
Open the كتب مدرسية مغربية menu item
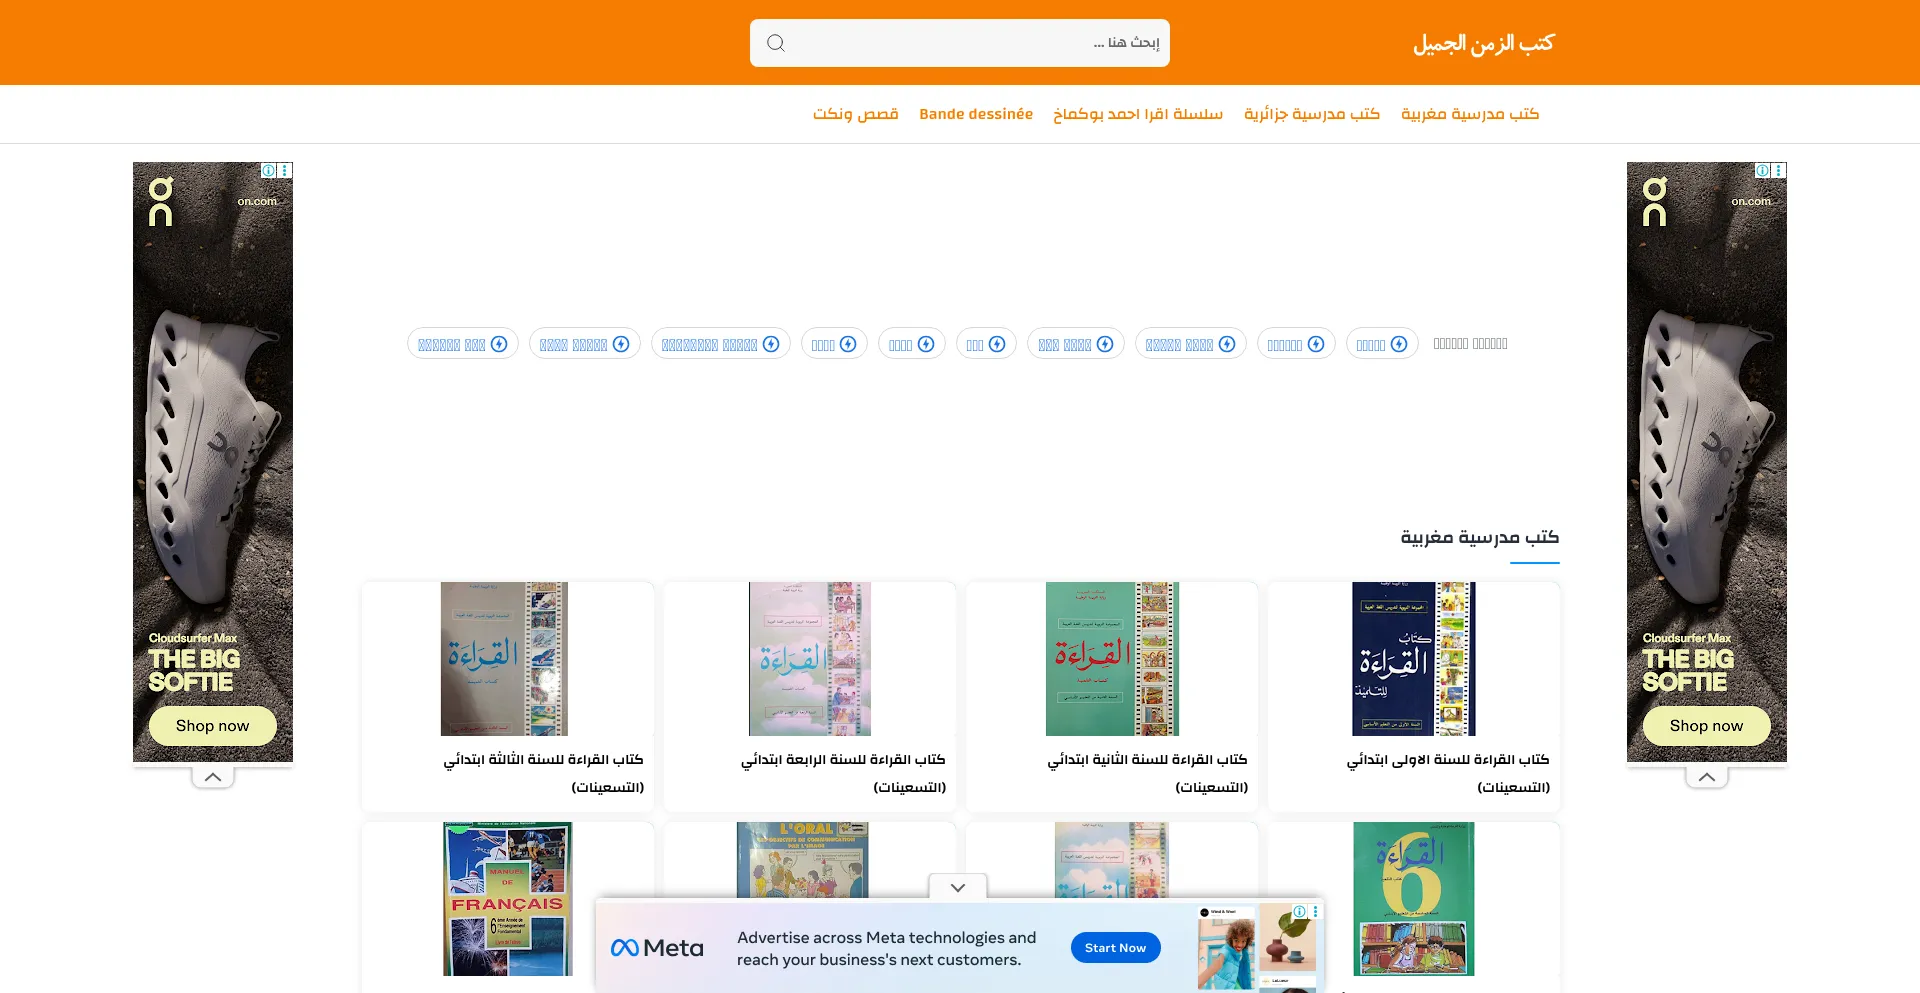coord(1469,114)
